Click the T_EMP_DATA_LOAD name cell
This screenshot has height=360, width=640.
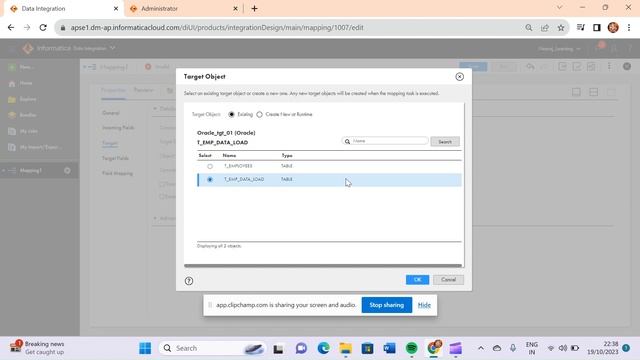click(244, 179)
